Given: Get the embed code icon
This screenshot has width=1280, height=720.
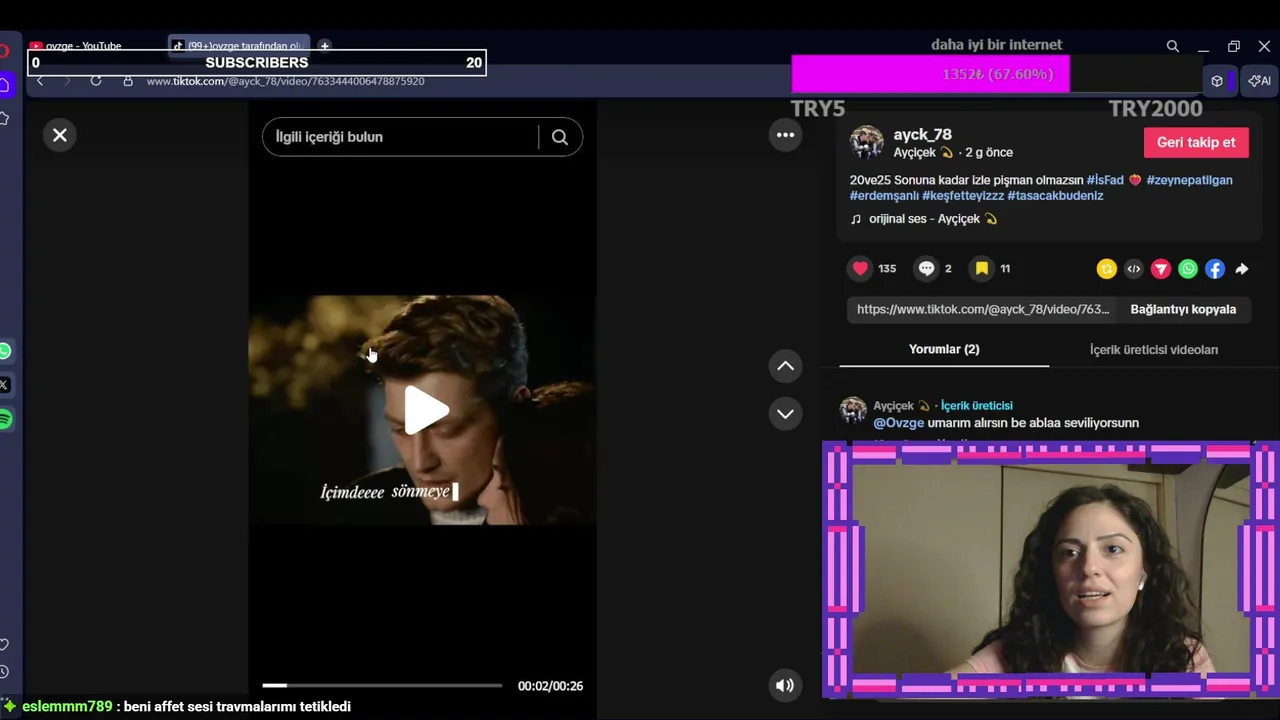Looking at the screenshot, I should [x=1133, y=269].
